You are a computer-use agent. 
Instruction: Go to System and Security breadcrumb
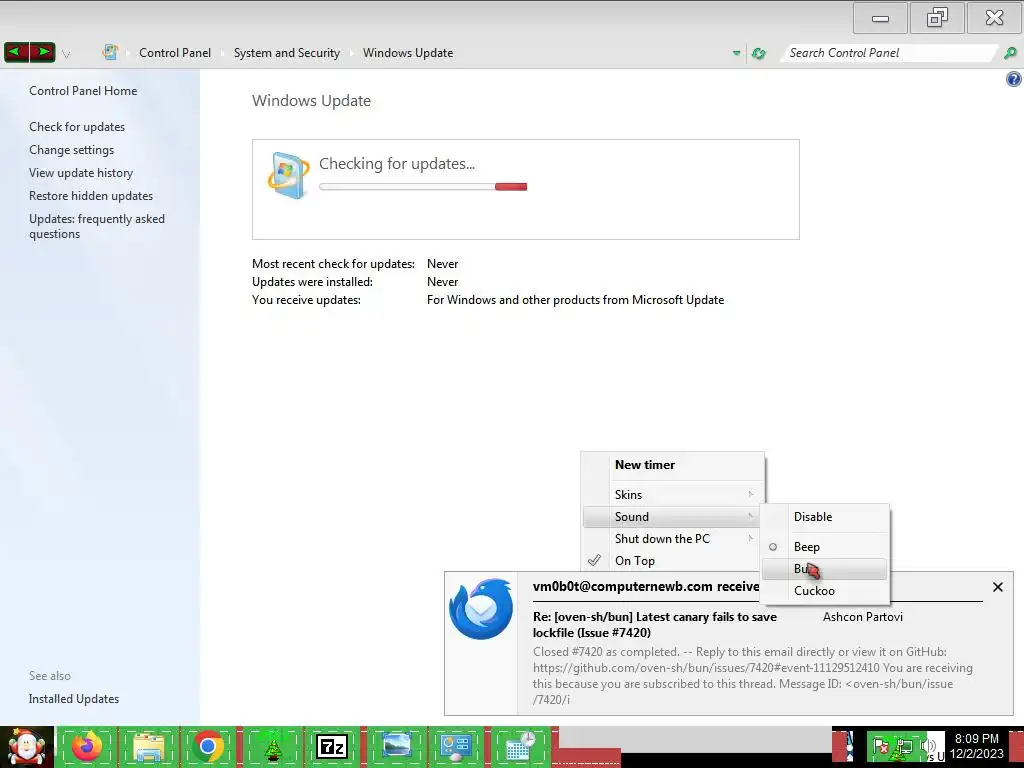point(287,53)
